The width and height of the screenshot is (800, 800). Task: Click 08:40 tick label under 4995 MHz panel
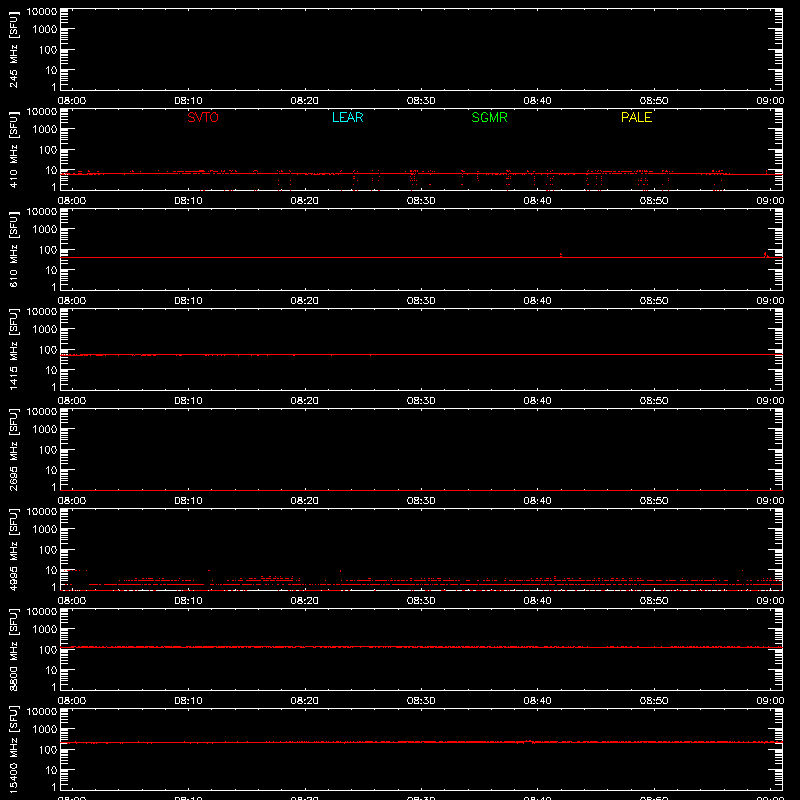[x=537, y=601]
